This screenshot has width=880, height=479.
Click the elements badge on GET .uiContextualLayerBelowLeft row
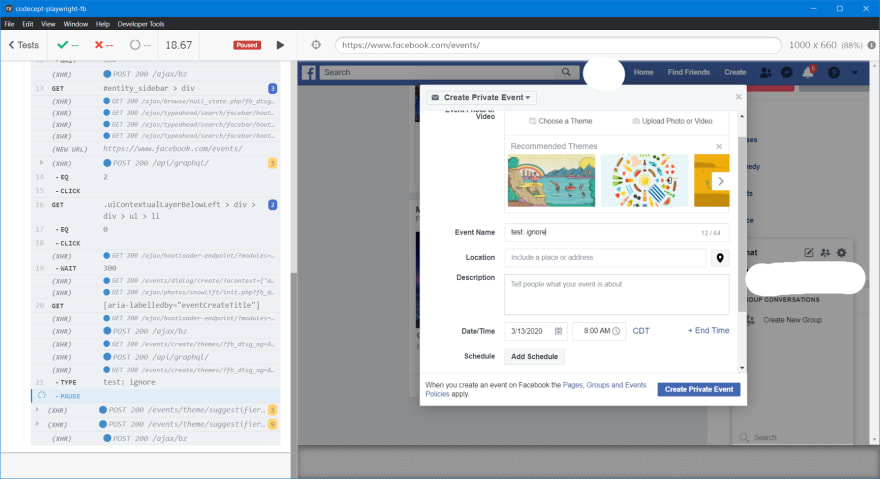272,205
